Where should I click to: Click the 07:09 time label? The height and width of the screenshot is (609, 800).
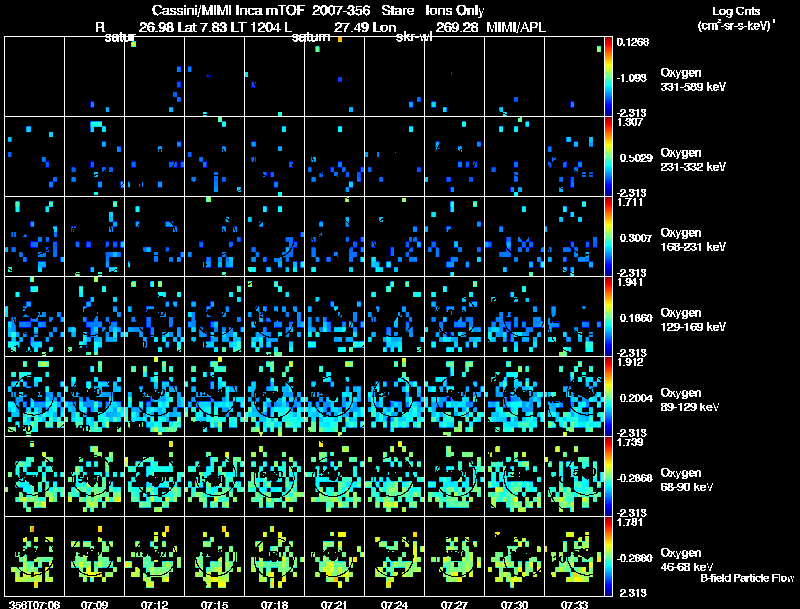tap(94, 604)
